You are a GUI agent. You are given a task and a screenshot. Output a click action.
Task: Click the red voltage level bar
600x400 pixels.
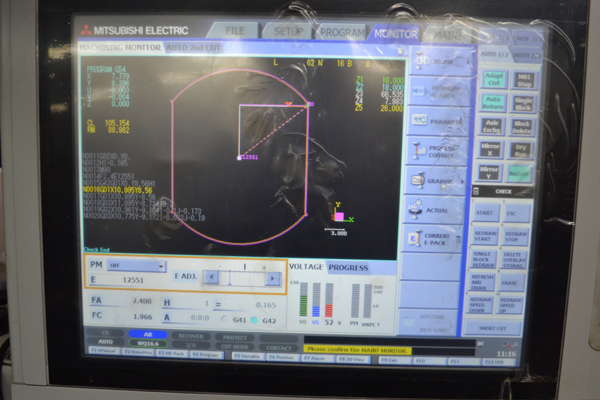329,300
